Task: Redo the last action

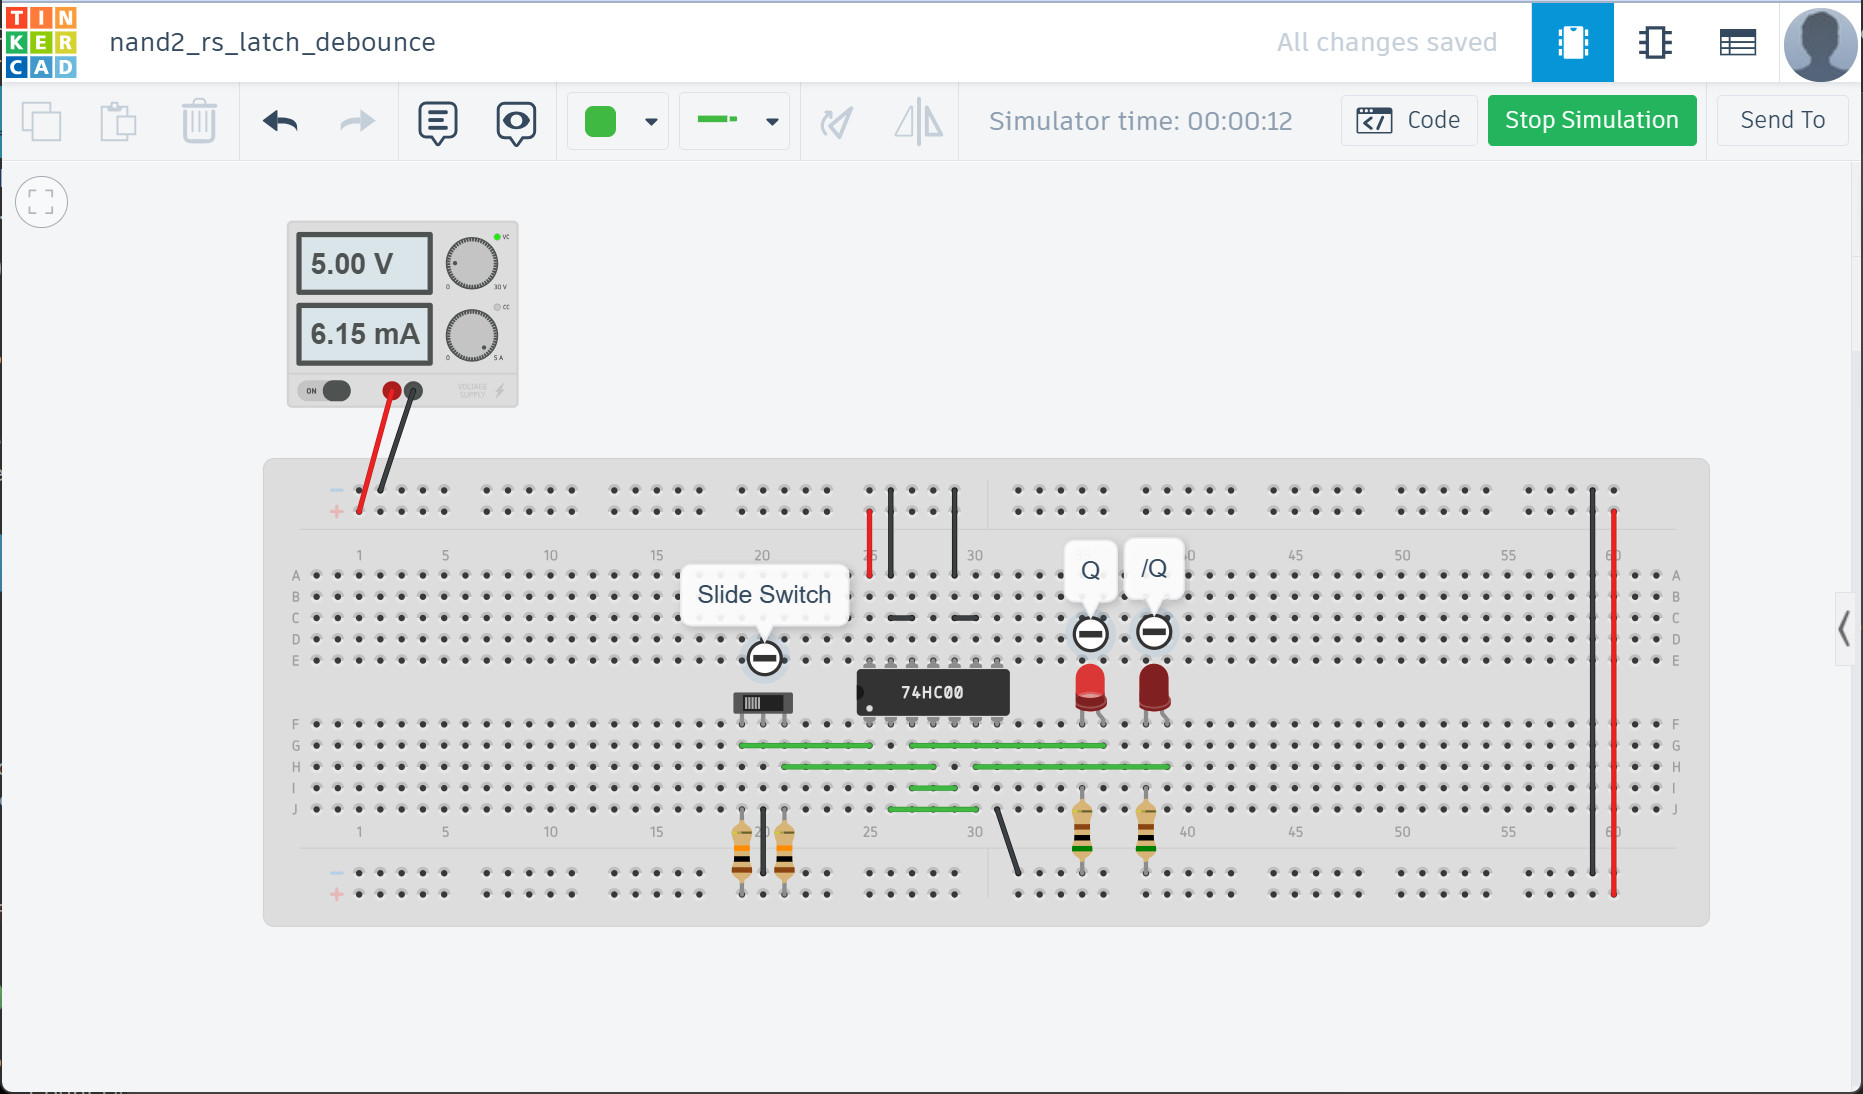Action: [x=357, y=121]
